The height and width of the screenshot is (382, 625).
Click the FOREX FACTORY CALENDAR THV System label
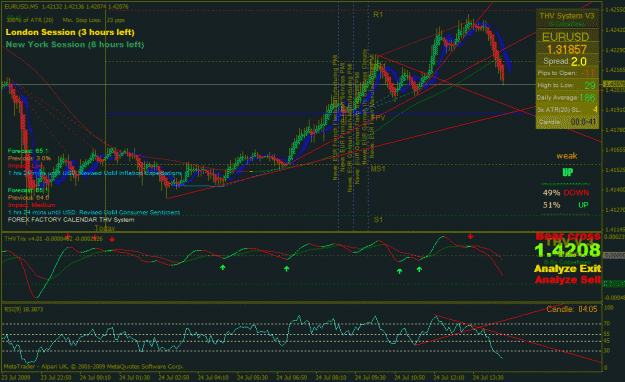click(71, 220)
